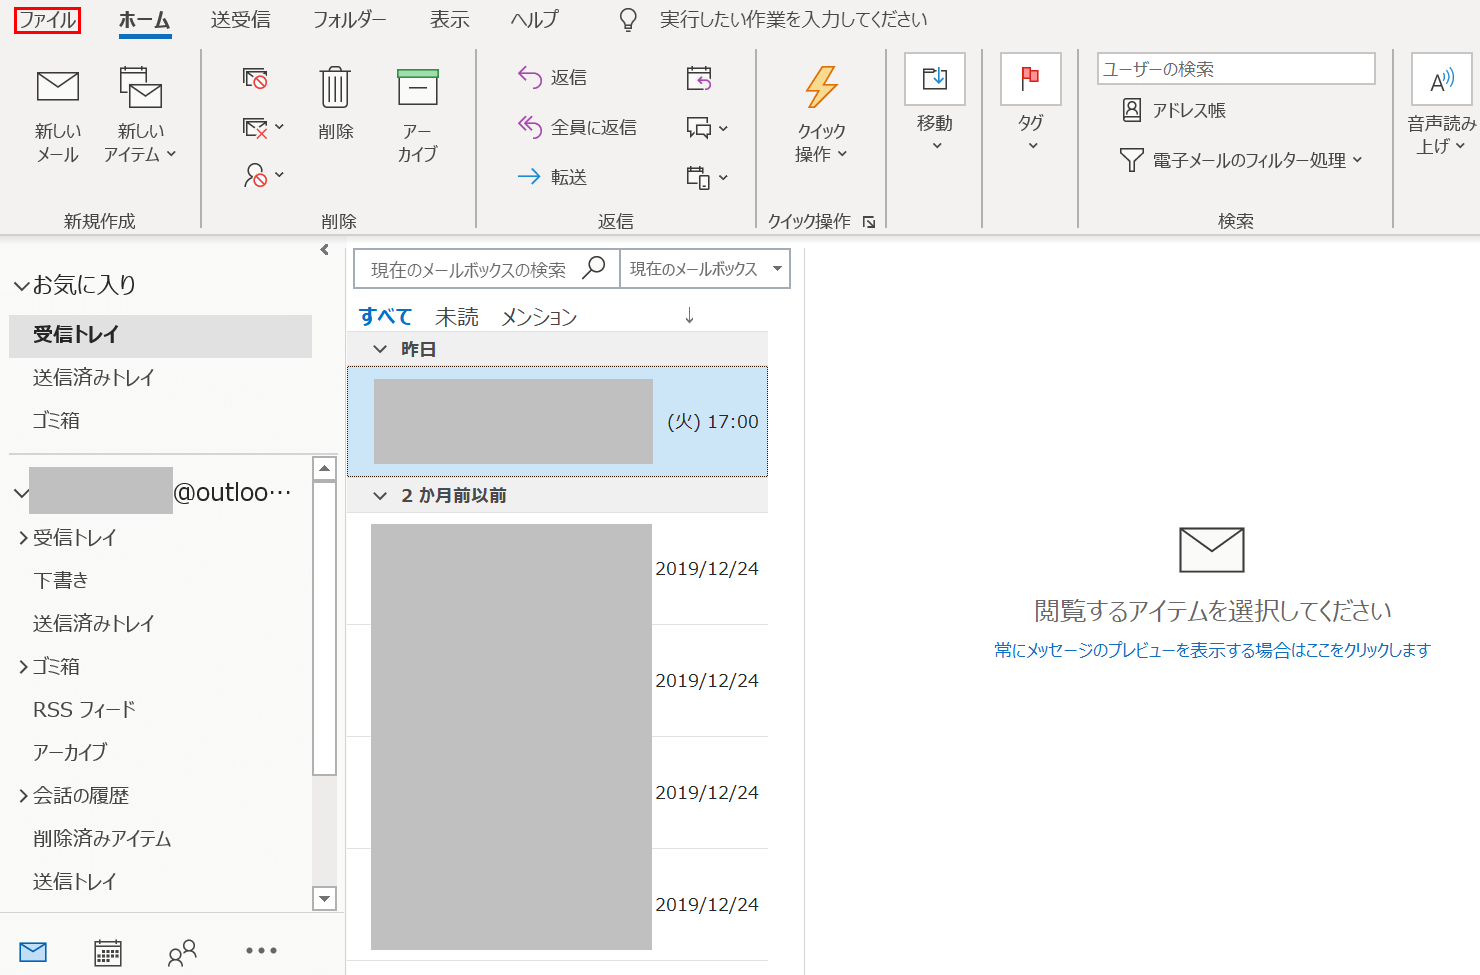
Task: Collapse the 昨日 message group
Action: (380, 349)
